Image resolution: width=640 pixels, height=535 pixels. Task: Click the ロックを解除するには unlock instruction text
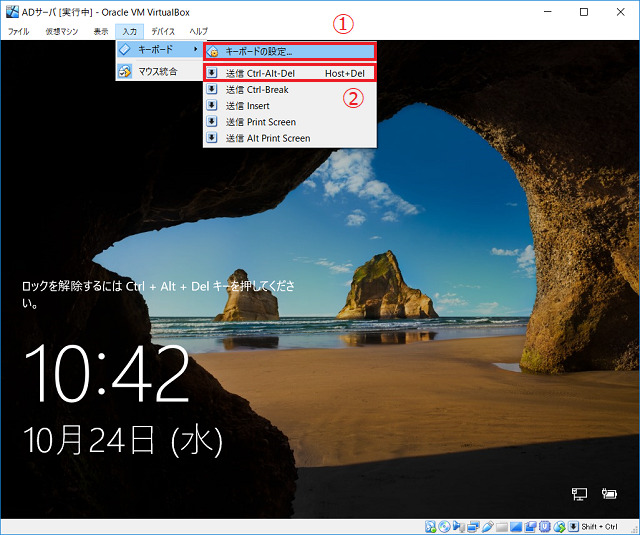coord(158,294)
